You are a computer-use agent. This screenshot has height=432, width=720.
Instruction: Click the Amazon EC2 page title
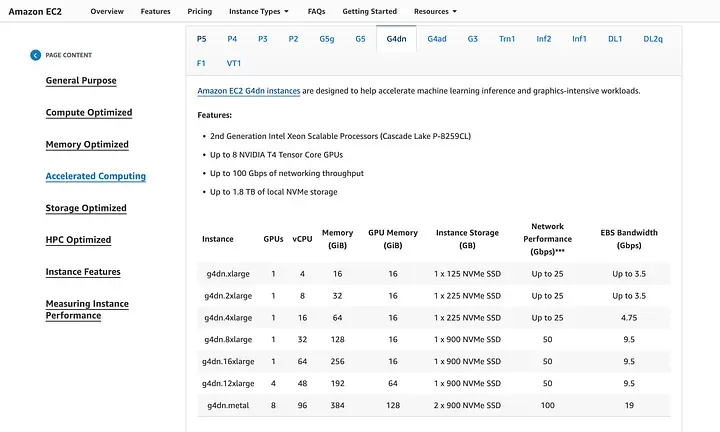point(34,11)
